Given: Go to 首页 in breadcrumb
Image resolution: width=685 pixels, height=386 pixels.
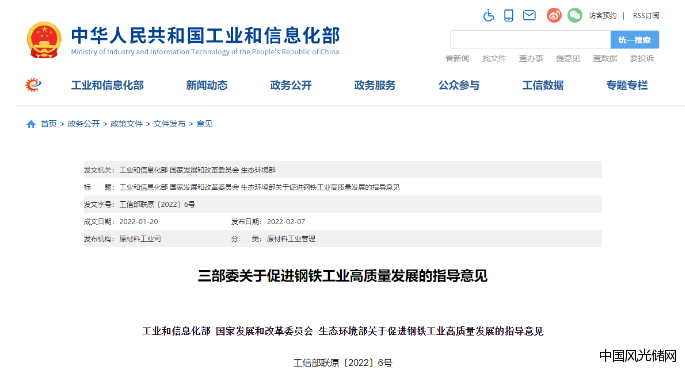Looking at the screenshot, I should [49, 124].
